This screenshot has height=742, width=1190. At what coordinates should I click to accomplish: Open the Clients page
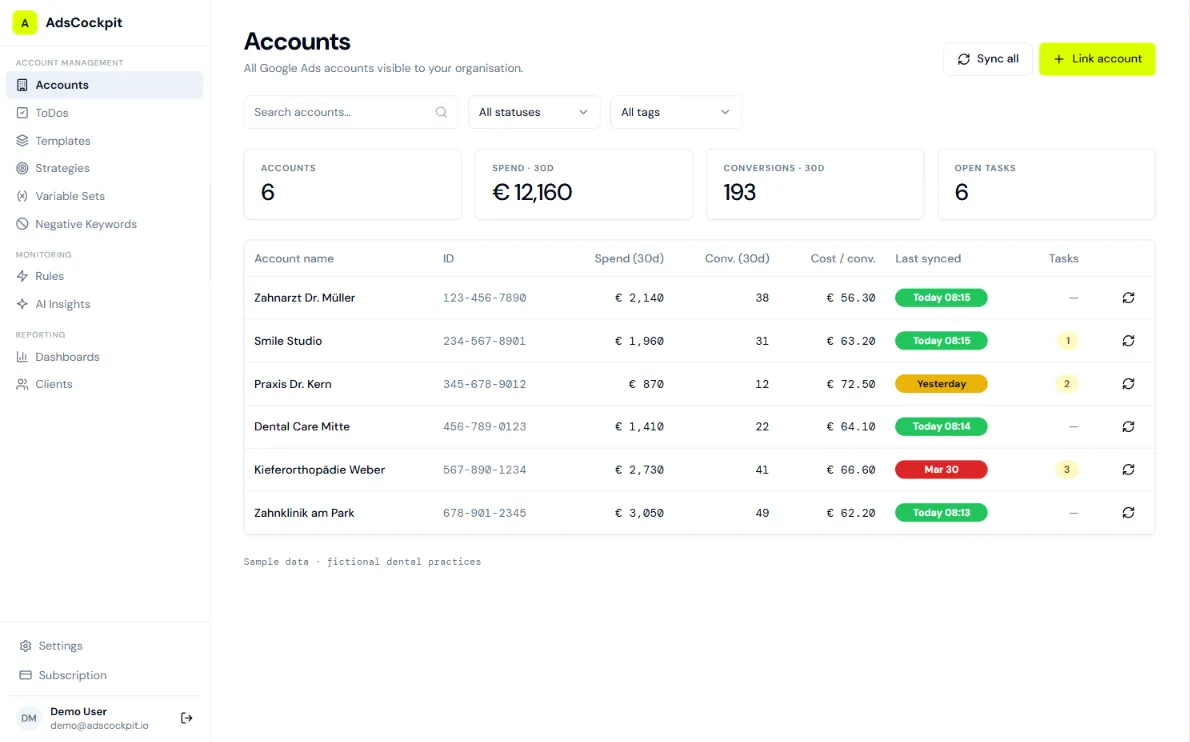pos(105,385)
